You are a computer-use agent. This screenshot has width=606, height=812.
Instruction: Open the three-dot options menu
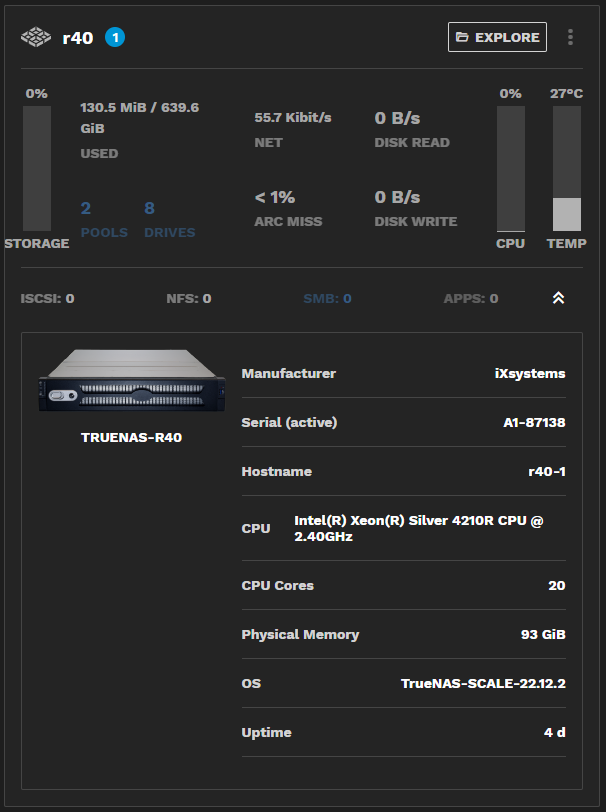click(x=570, y=37)
